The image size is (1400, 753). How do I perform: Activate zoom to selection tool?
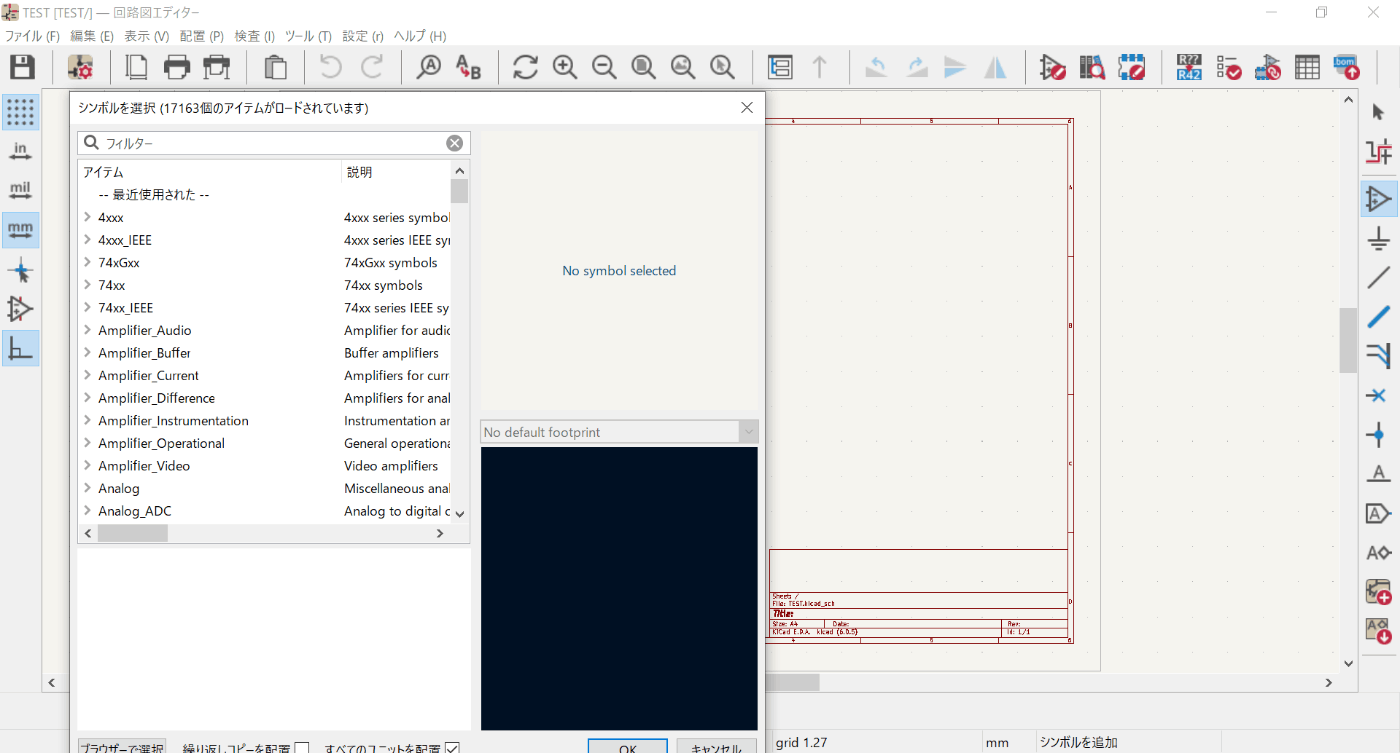coord(722,67)
